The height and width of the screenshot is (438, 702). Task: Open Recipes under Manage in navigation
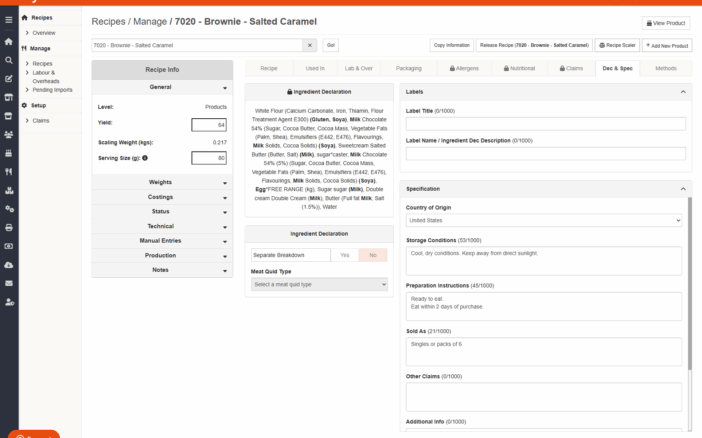[42, 64]
